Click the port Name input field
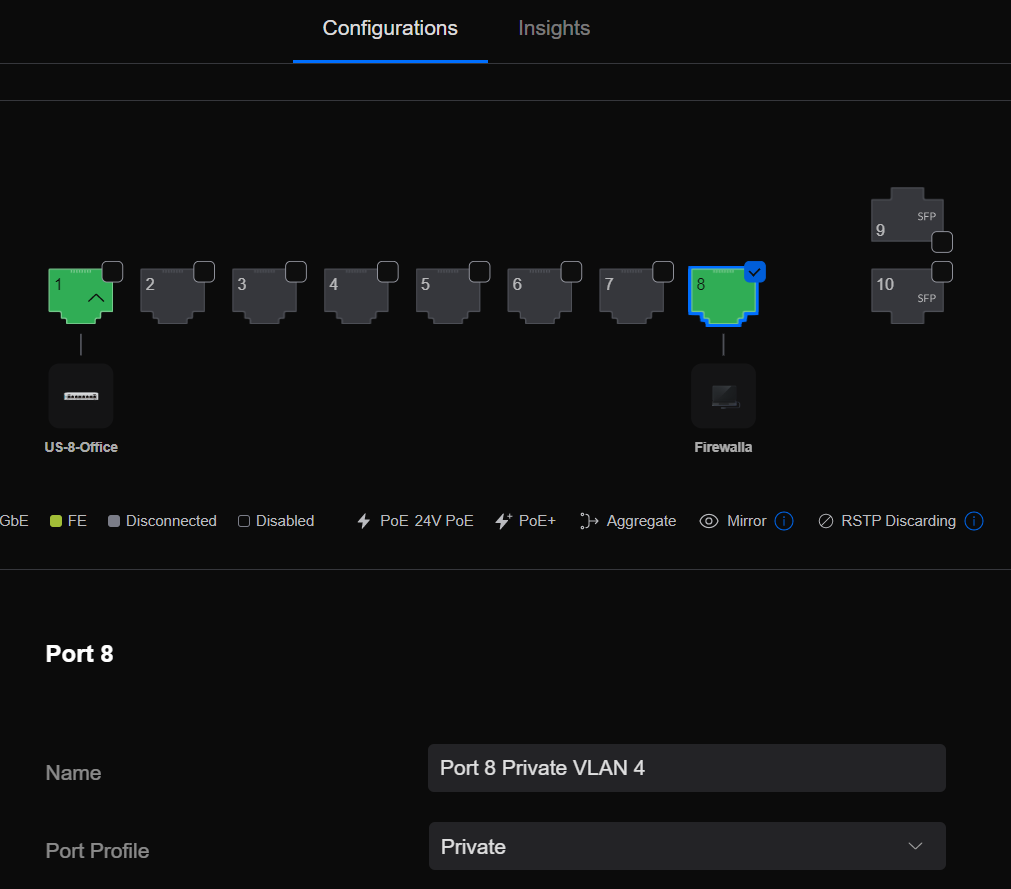 pos(686,768)
